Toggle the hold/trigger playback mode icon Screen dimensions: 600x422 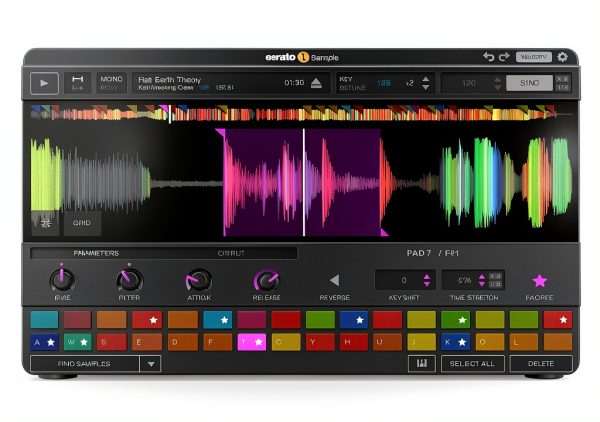[78, 83]
